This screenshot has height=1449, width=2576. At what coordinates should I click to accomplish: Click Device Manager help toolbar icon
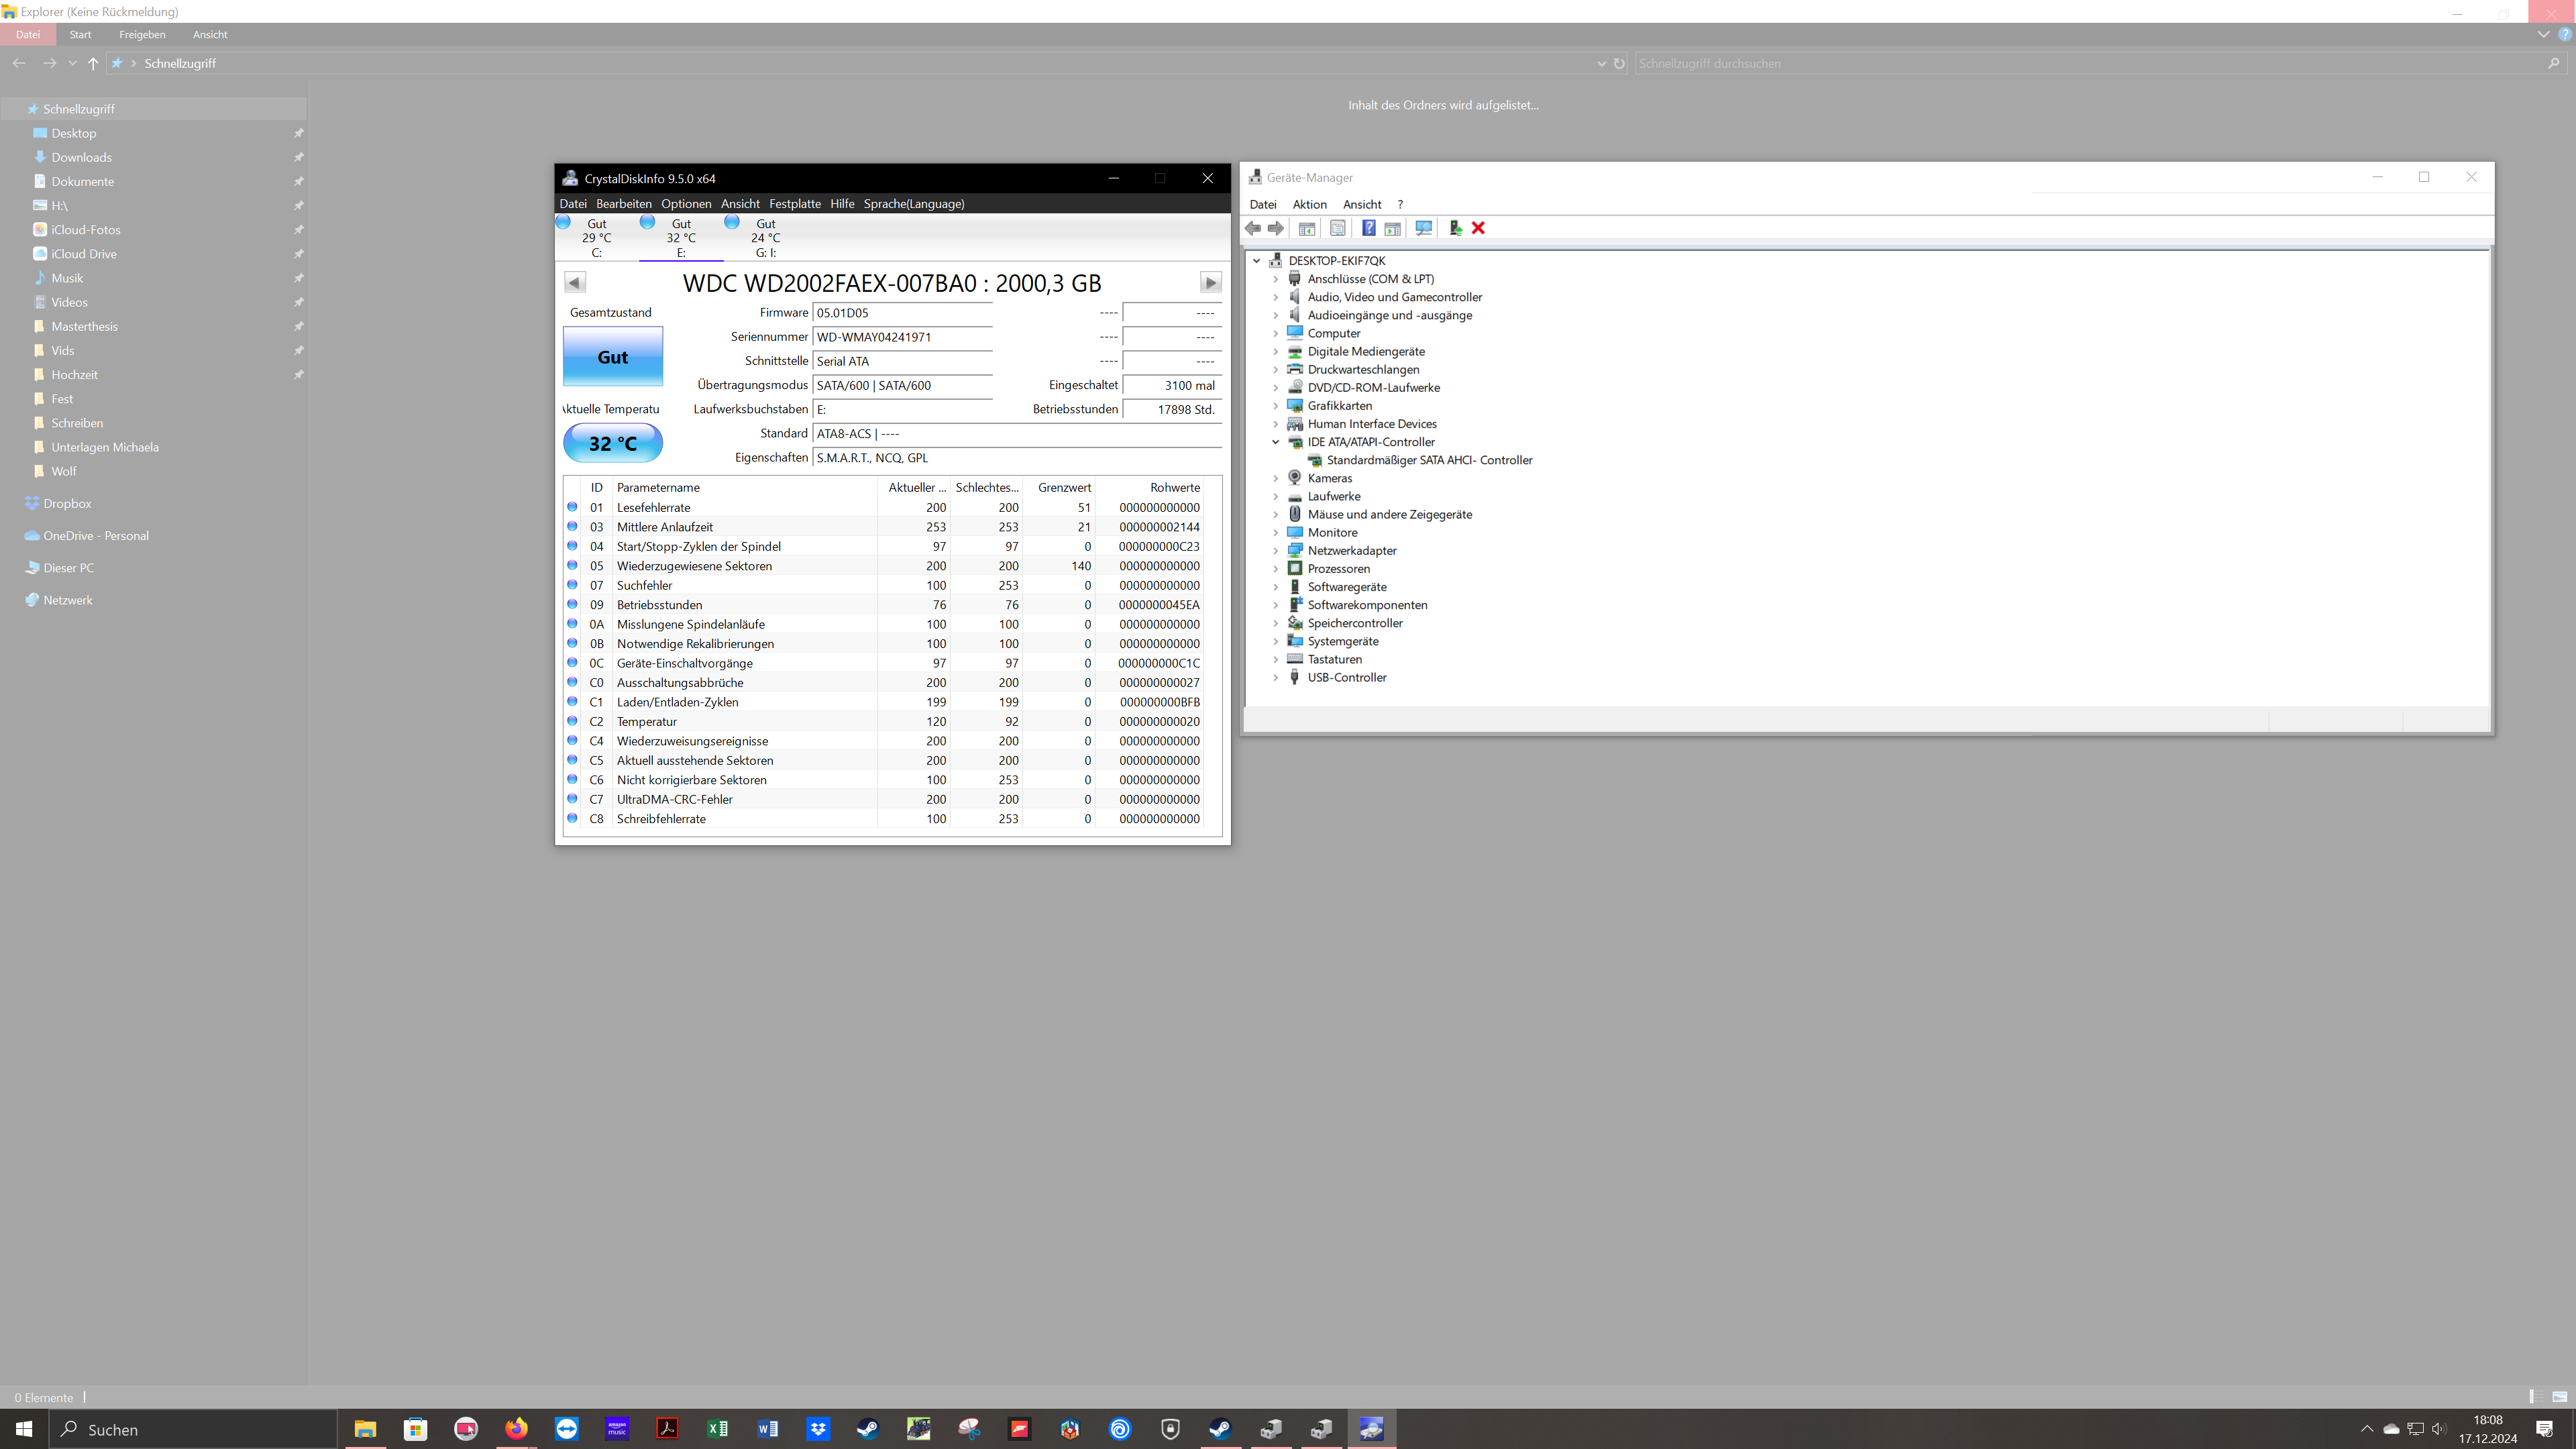coord(1368,228)
